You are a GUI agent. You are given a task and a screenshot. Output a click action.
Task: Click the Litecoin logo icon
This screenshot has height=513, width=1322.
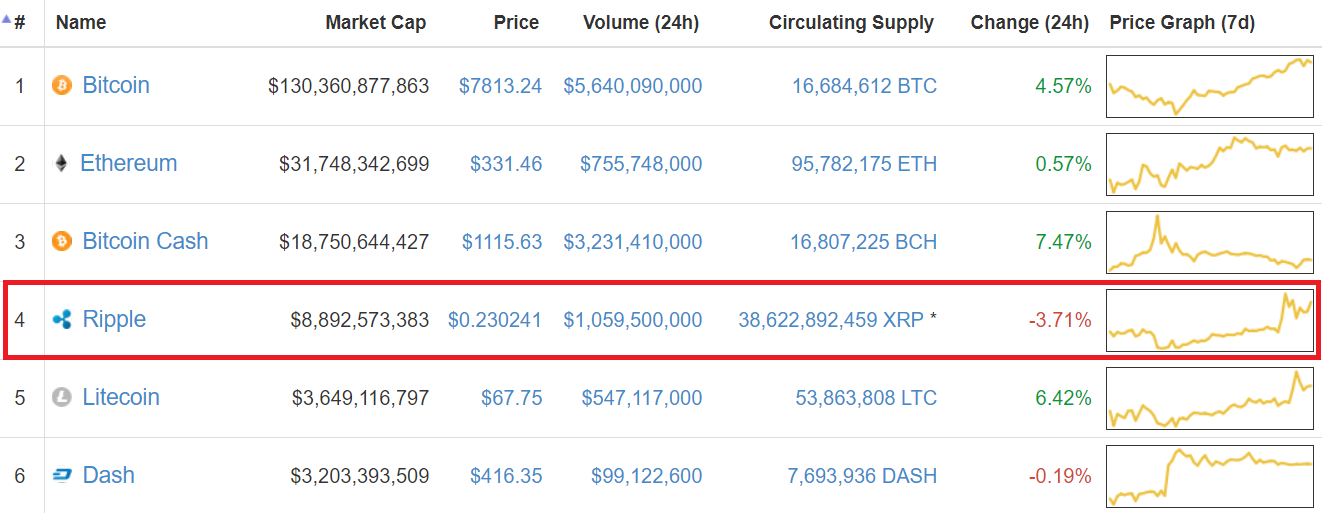click(x=62, y=398)
